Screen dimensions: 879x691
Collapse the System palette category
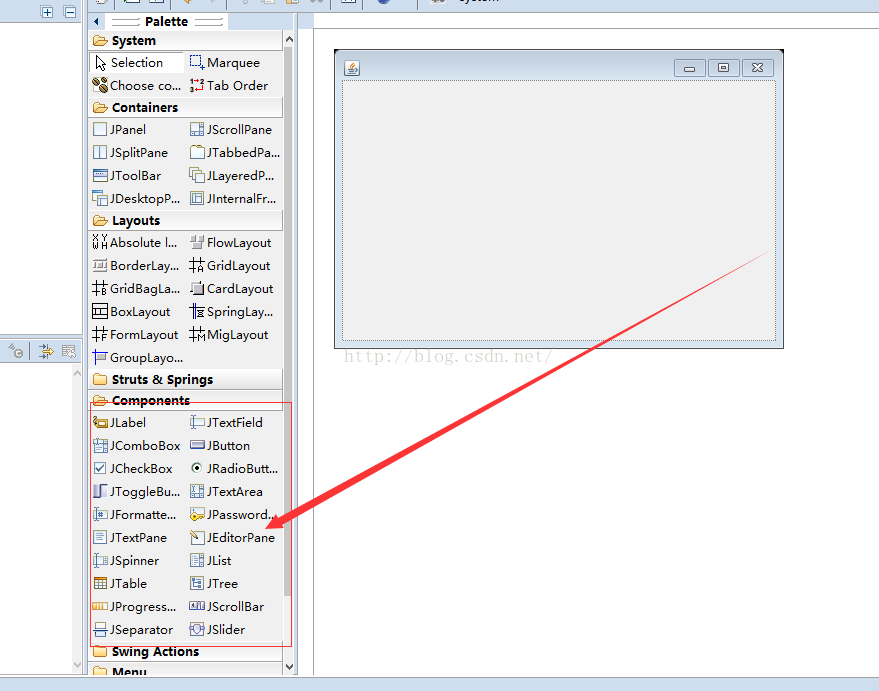(x=186, y=40)
